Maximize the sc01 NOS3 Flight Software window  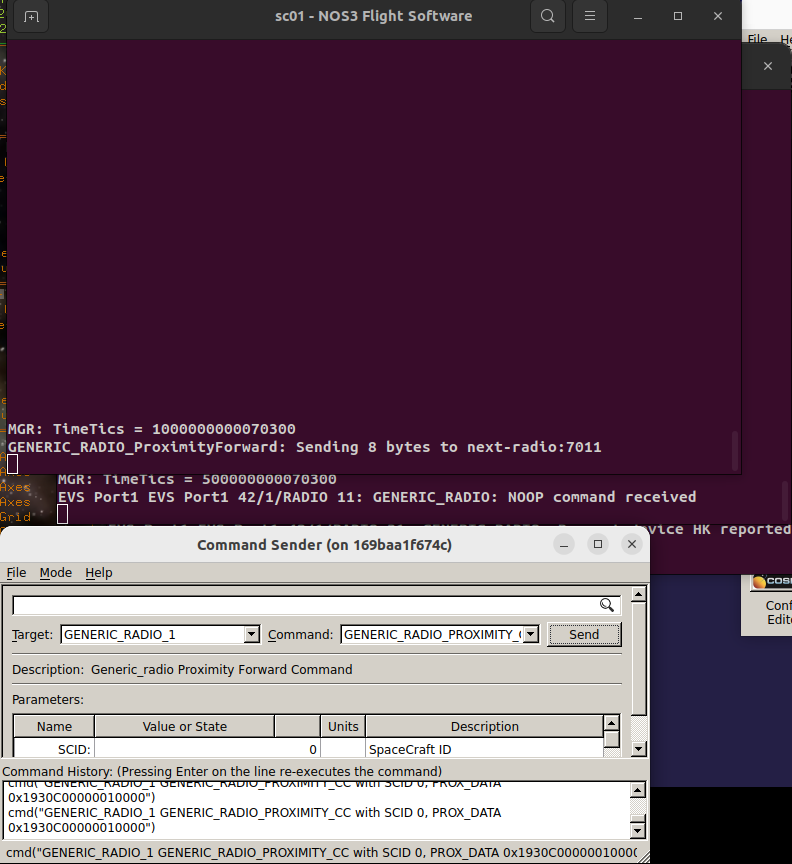click(x=678, y=17)
